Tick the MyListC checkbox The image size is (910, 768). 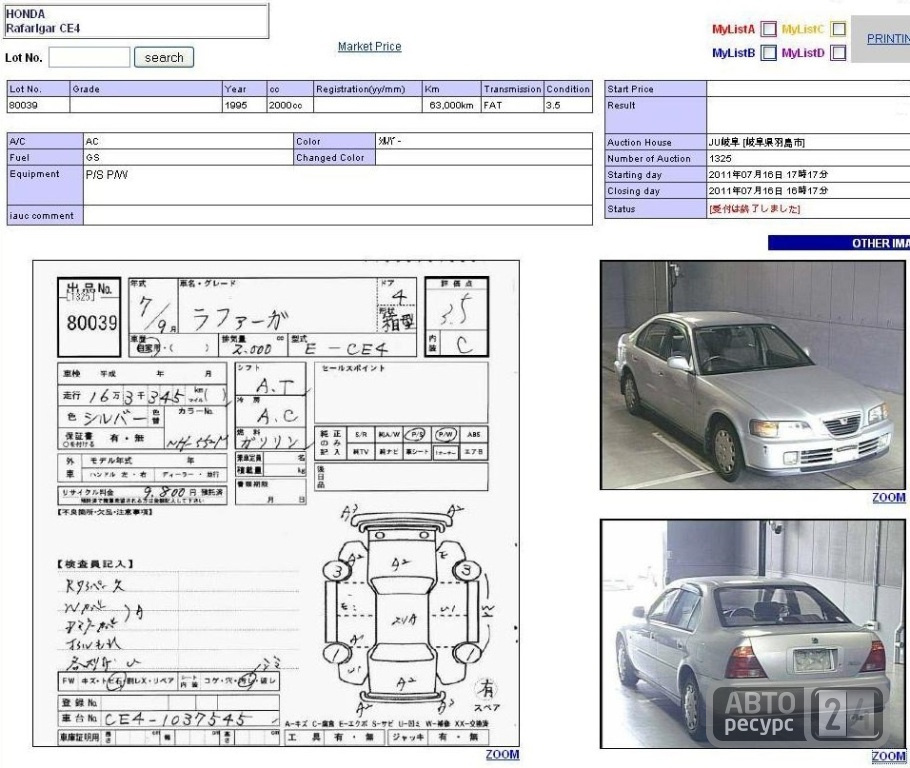click(838, 29)
